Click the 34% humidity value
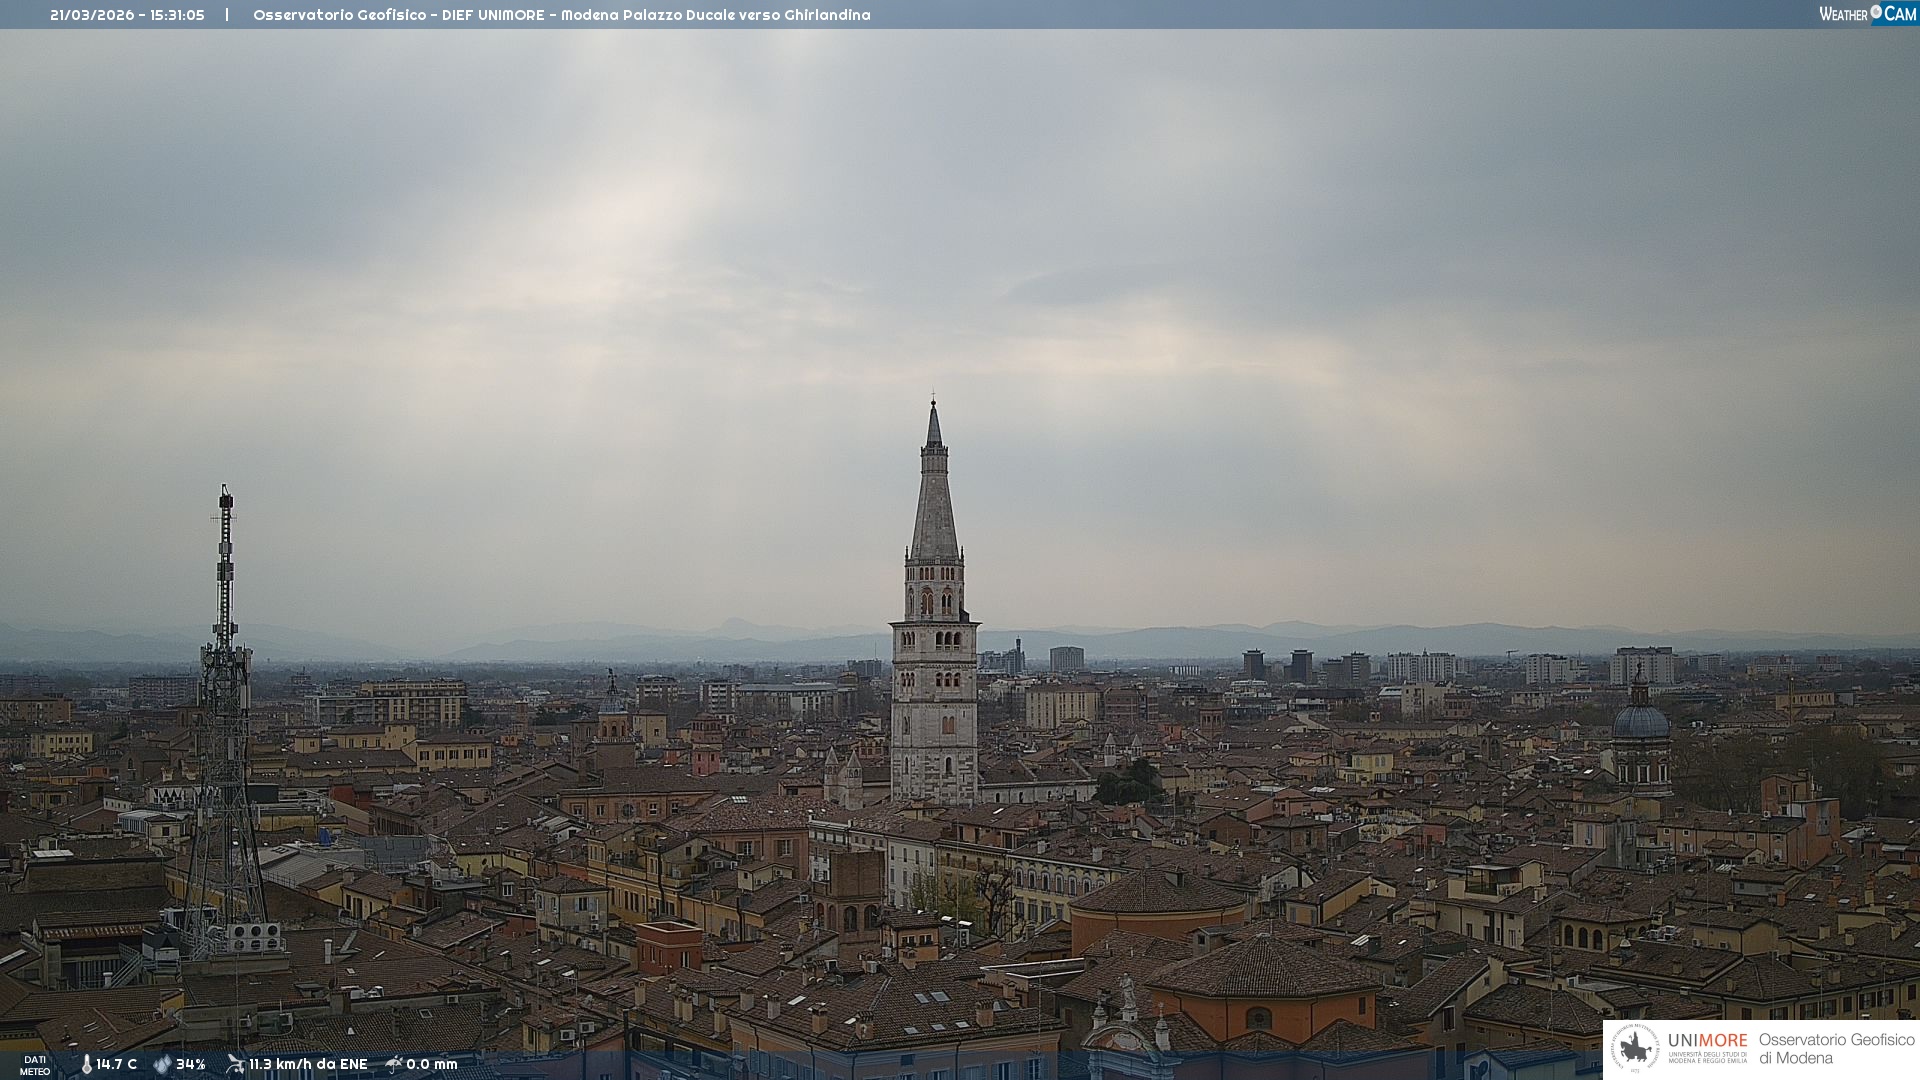This screenshot has height=1080, width=1920. coord(191,1065)
